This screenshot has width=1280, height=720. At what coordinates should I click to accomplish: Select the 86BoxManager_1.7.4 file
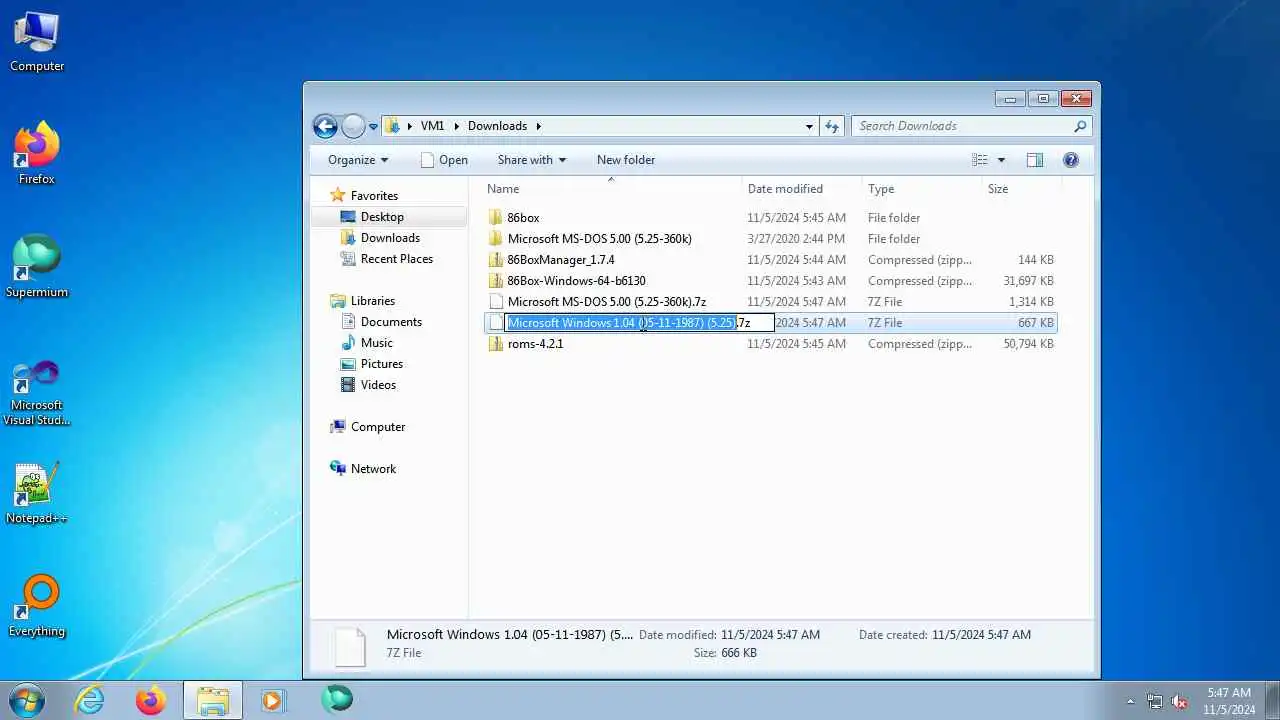(560, 260)
